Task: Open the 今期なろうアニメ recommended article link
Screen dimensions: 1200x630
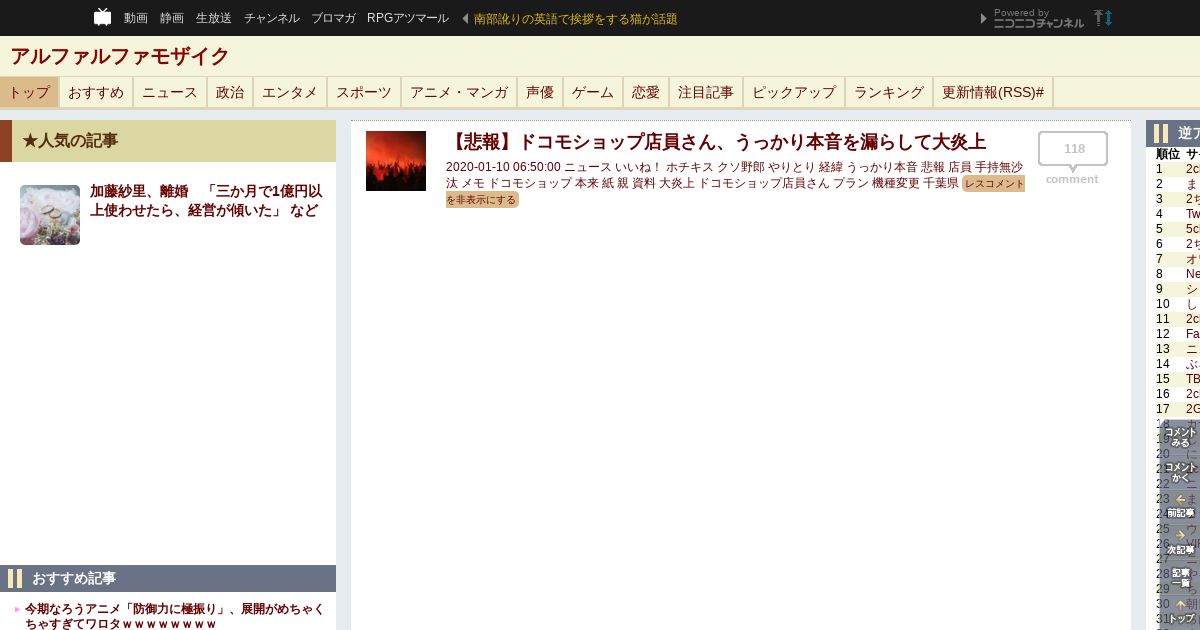Action: (x=175, y=616)
